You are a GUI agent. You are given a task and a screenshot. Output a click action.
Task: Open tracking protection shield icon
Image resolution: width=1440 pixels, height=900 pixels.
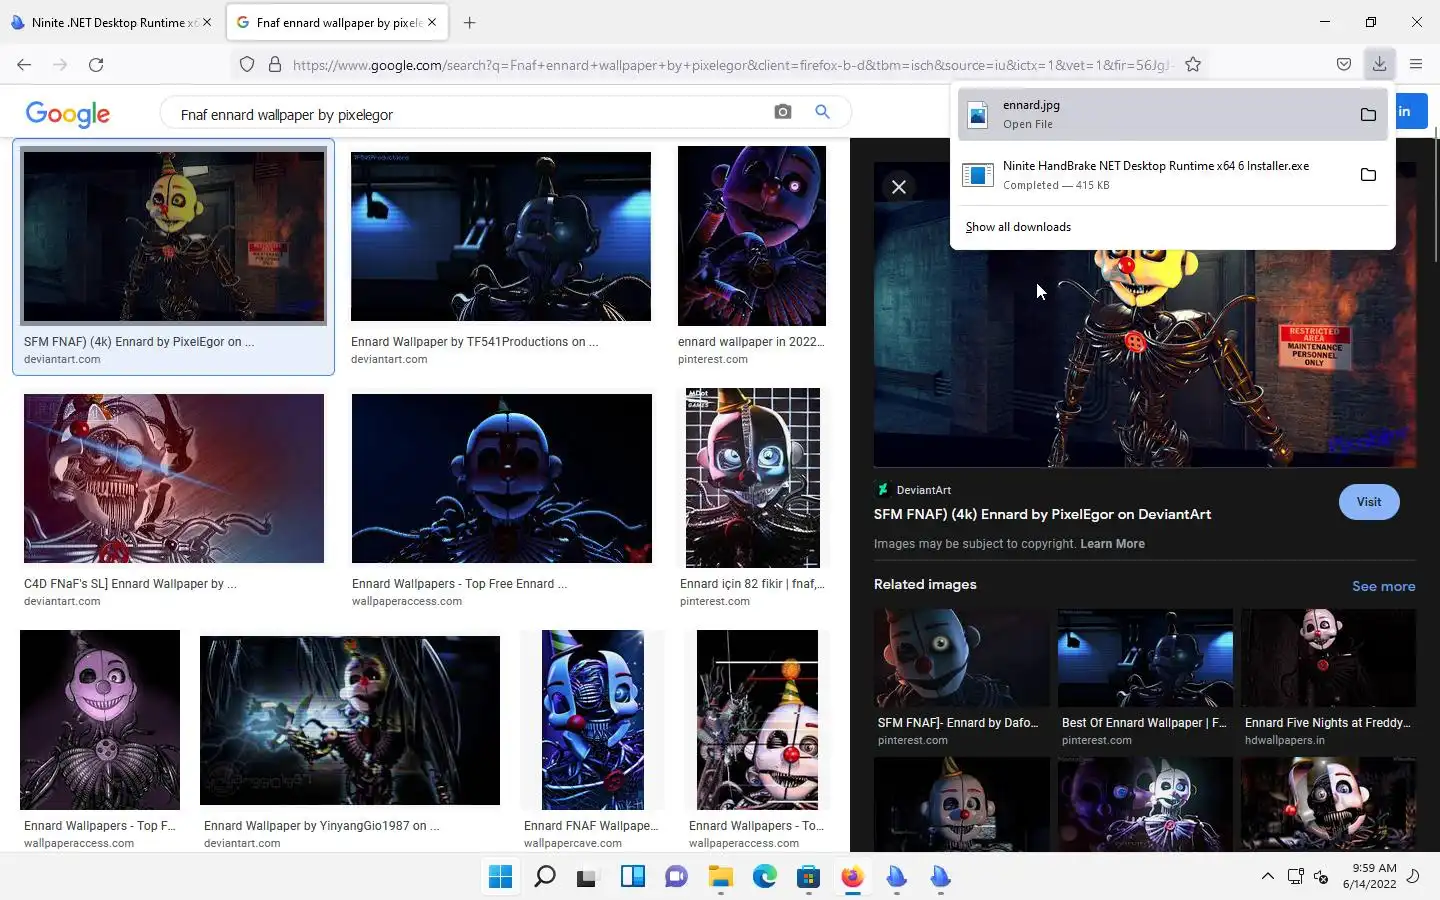[247, 65]
